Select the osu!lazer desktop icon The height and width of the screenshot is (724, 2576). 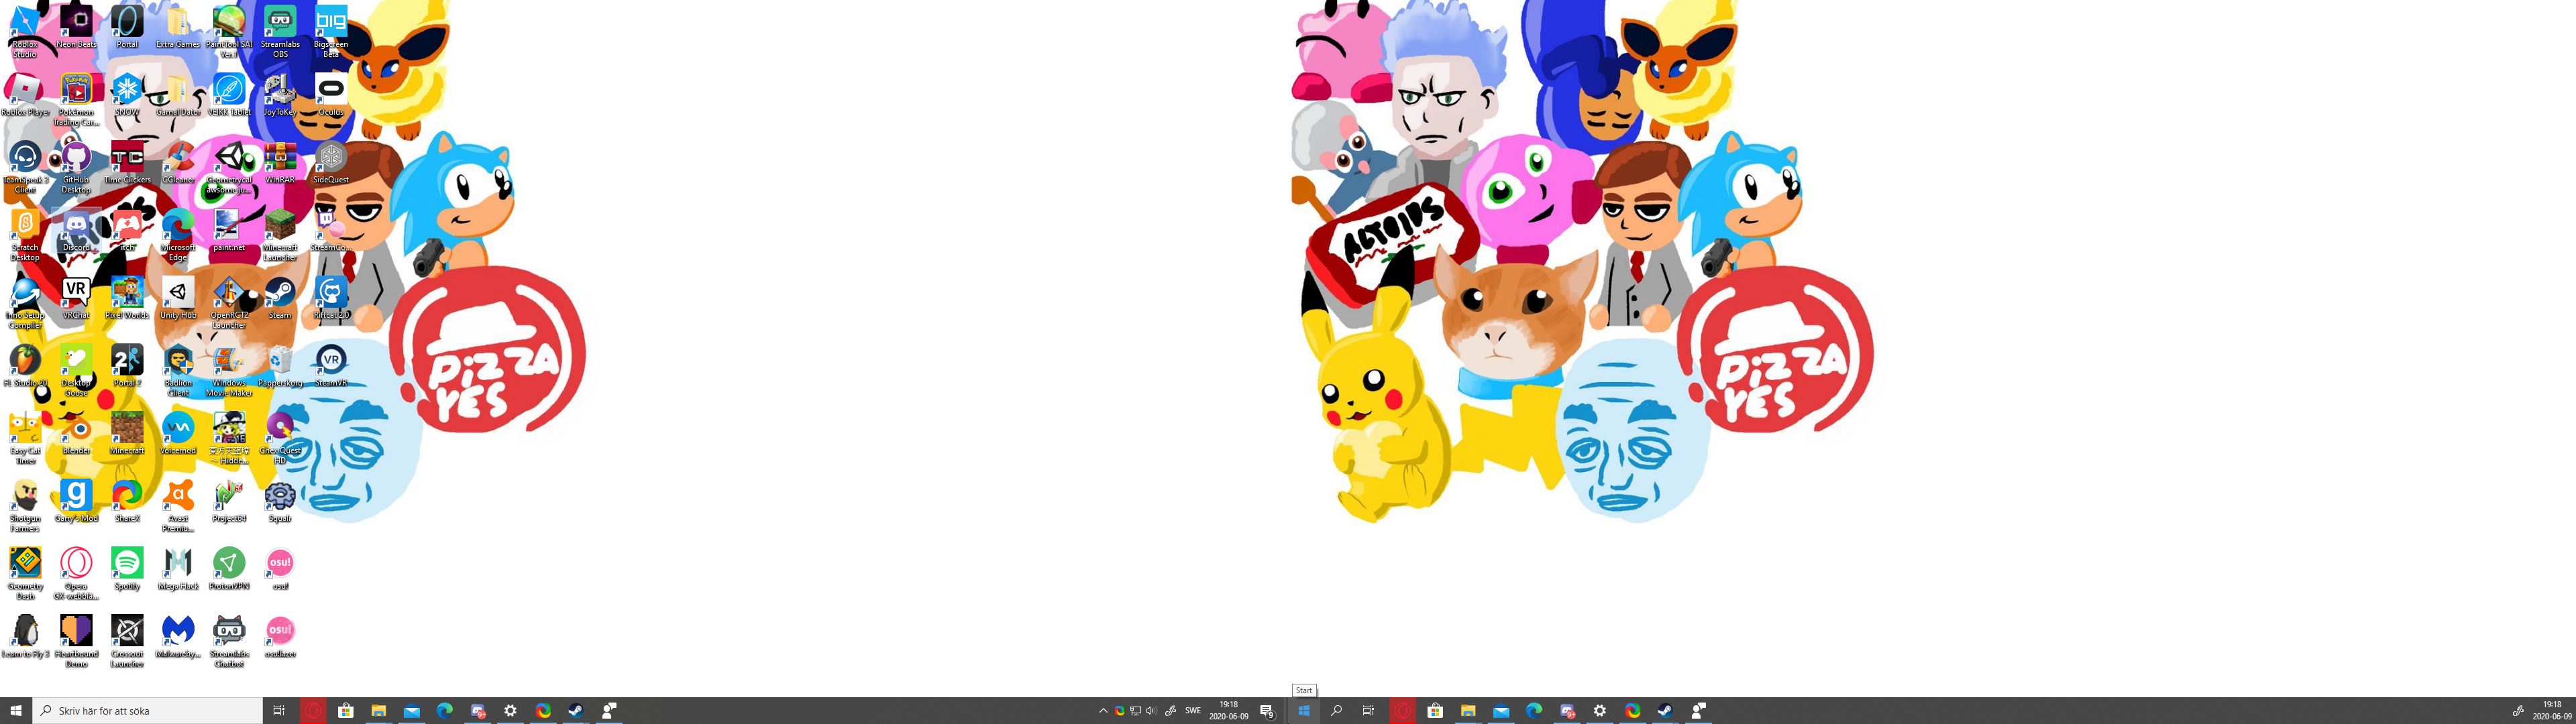pyautogui.click(x=280, y=637)
